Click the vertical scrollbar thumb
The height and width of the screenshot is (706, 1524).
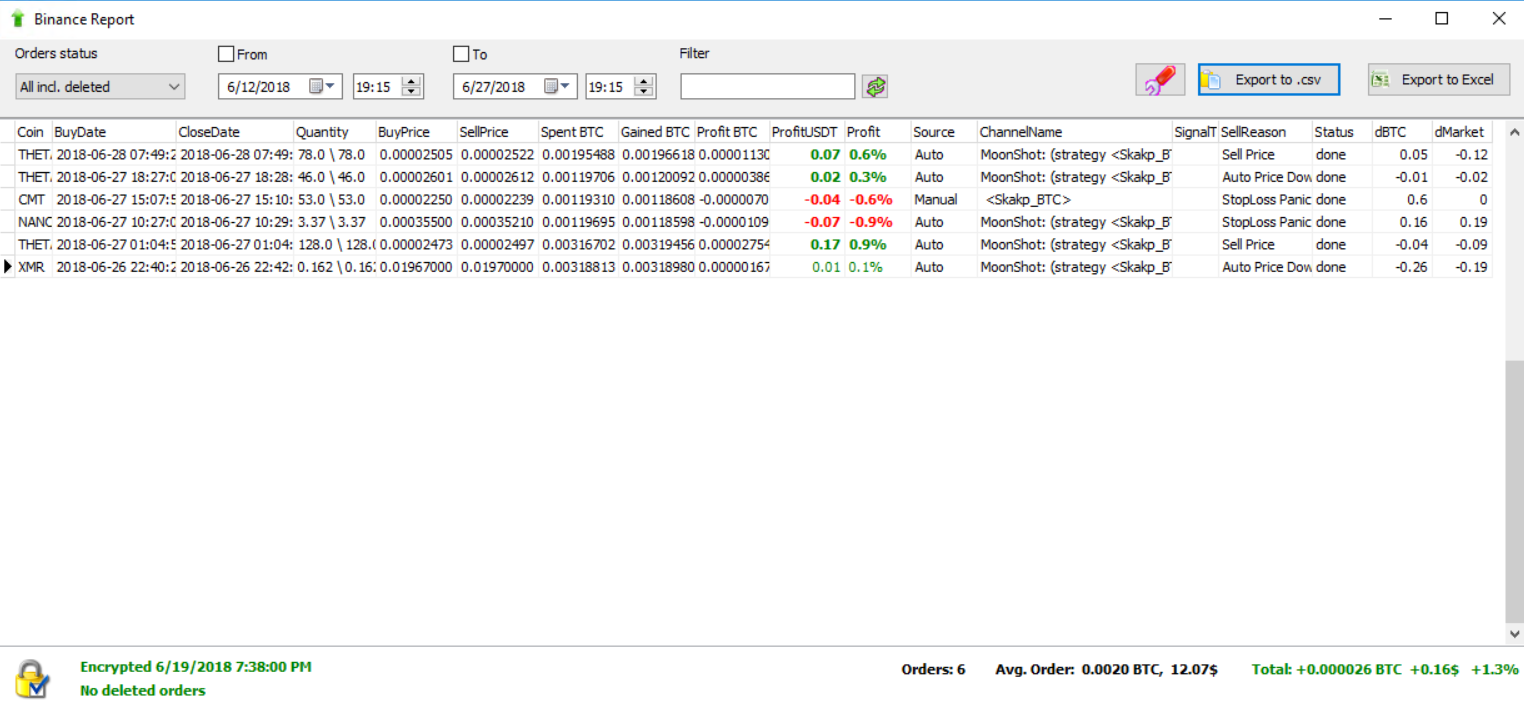coord(1515,490)
